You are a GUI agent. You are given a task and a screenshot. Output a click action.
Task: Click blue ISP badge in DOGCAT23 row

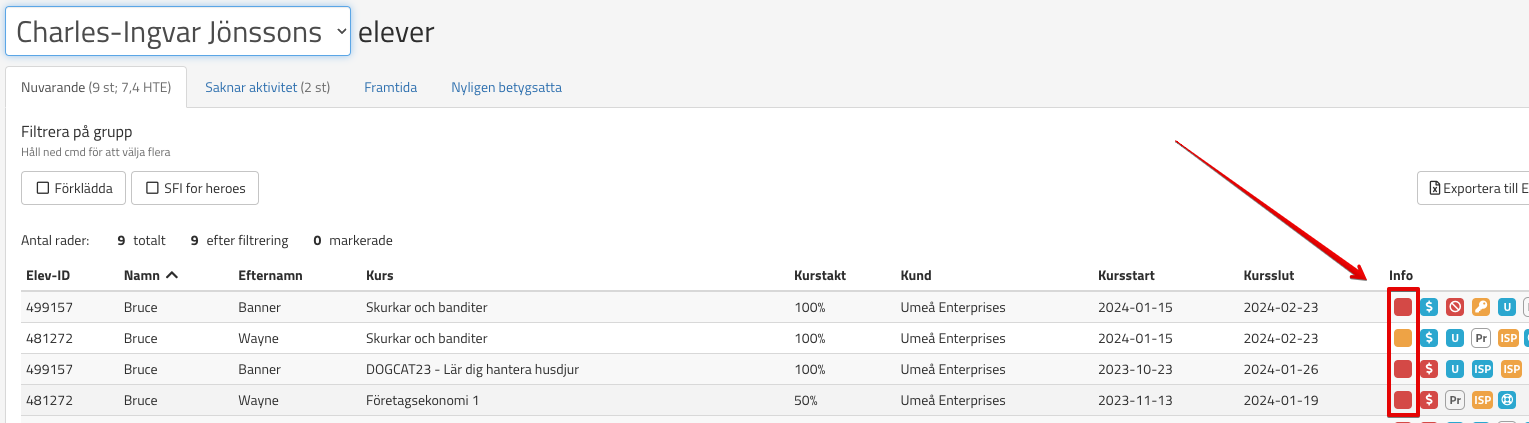point(1482,369)
